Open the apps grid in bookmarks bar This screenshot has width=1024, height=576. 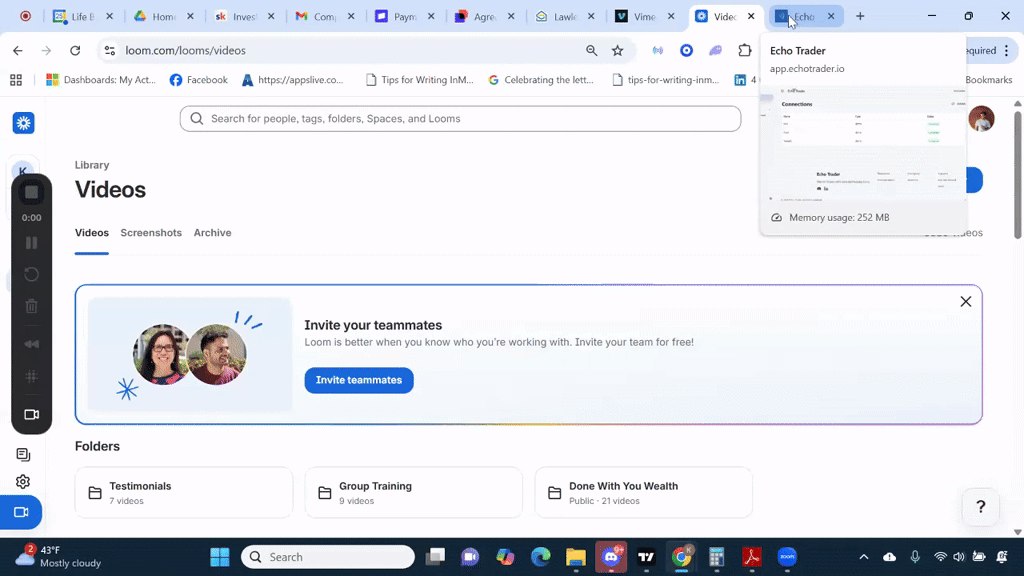point(16,80)
